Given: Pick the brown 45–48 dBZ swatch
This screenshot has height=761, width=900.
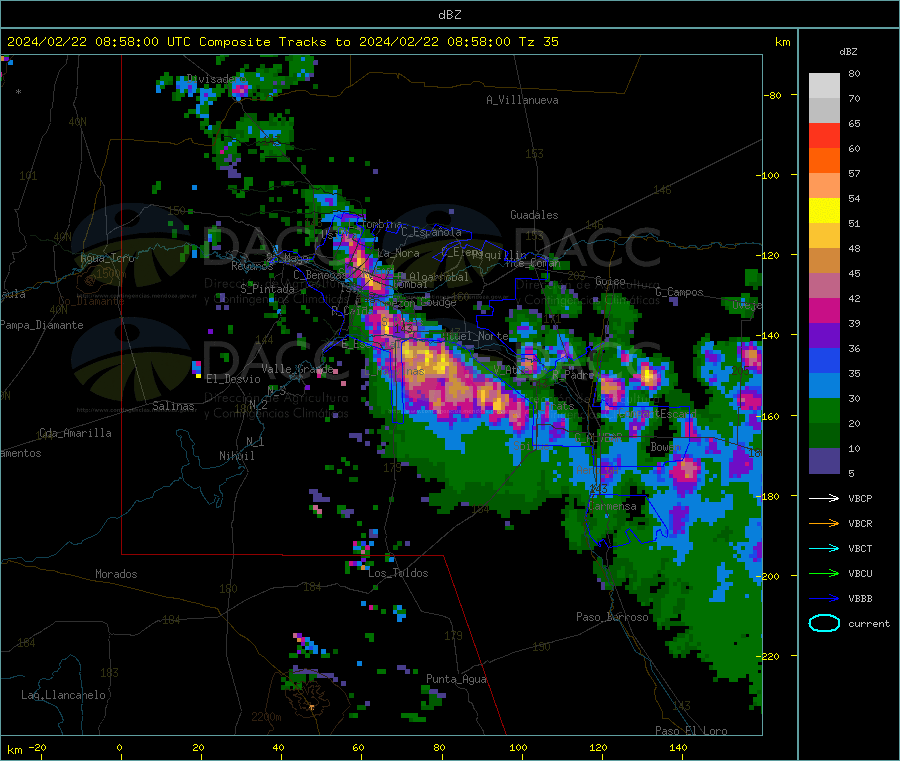Looking at the screenshot, I should 824,261.
